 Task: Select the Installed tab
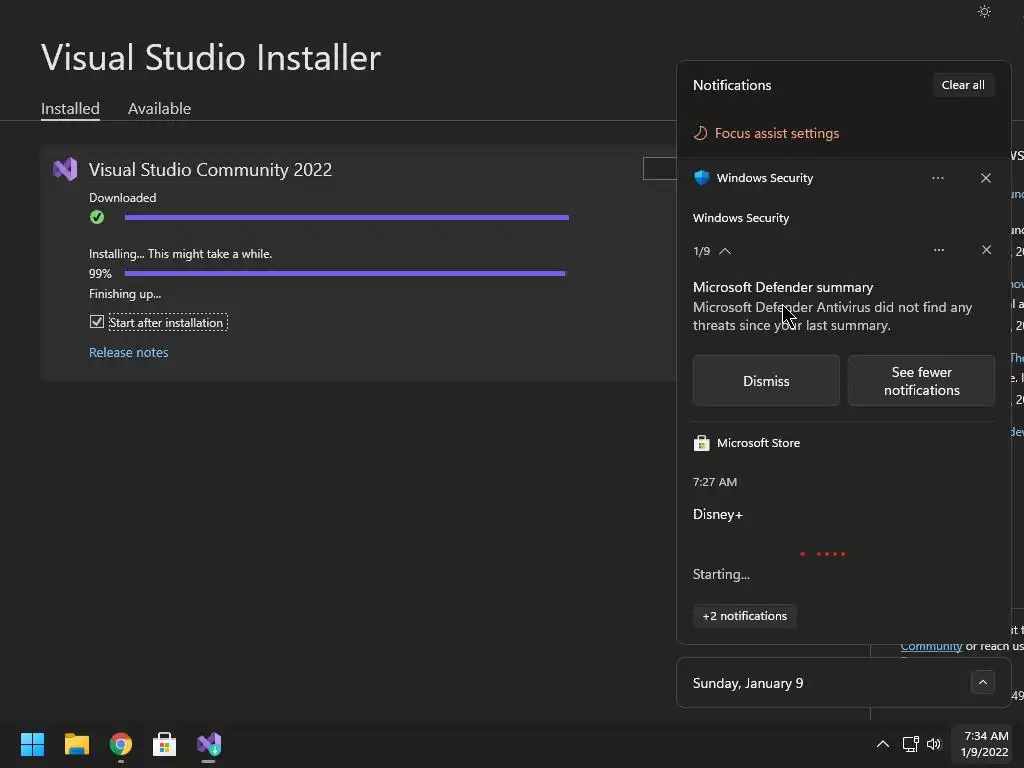pyautogui.click(x=70, y=108)
